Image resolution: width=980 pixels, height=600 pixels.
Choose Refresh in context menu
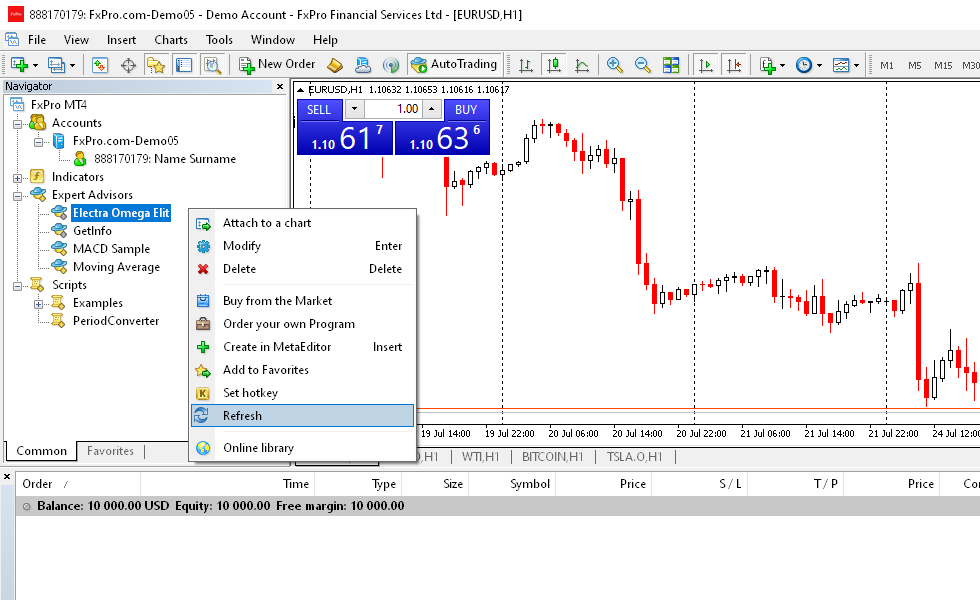302,416
